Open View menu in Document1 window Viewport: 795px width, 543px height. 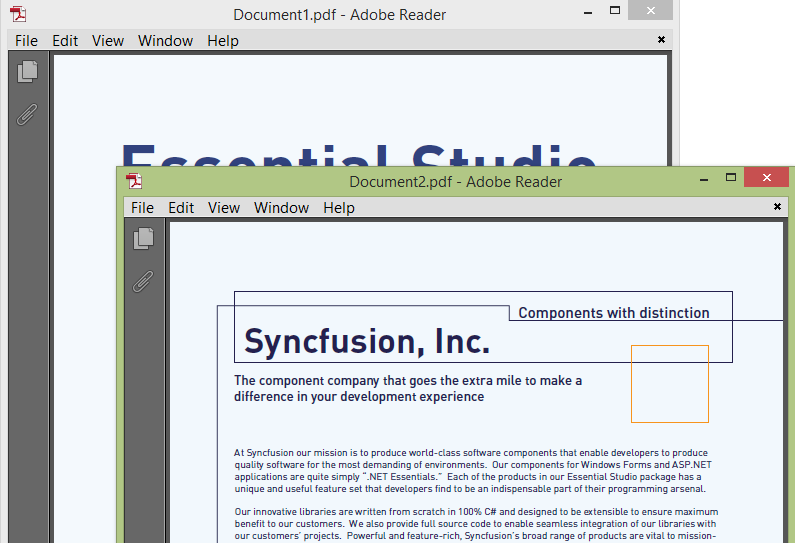pos(107,41)
